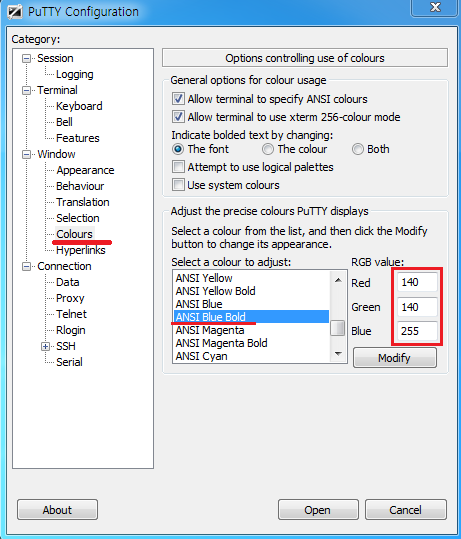Select The colour radio option
This screenshot has height=539, width=461.
pyautogui.click(x=268, y=149)
